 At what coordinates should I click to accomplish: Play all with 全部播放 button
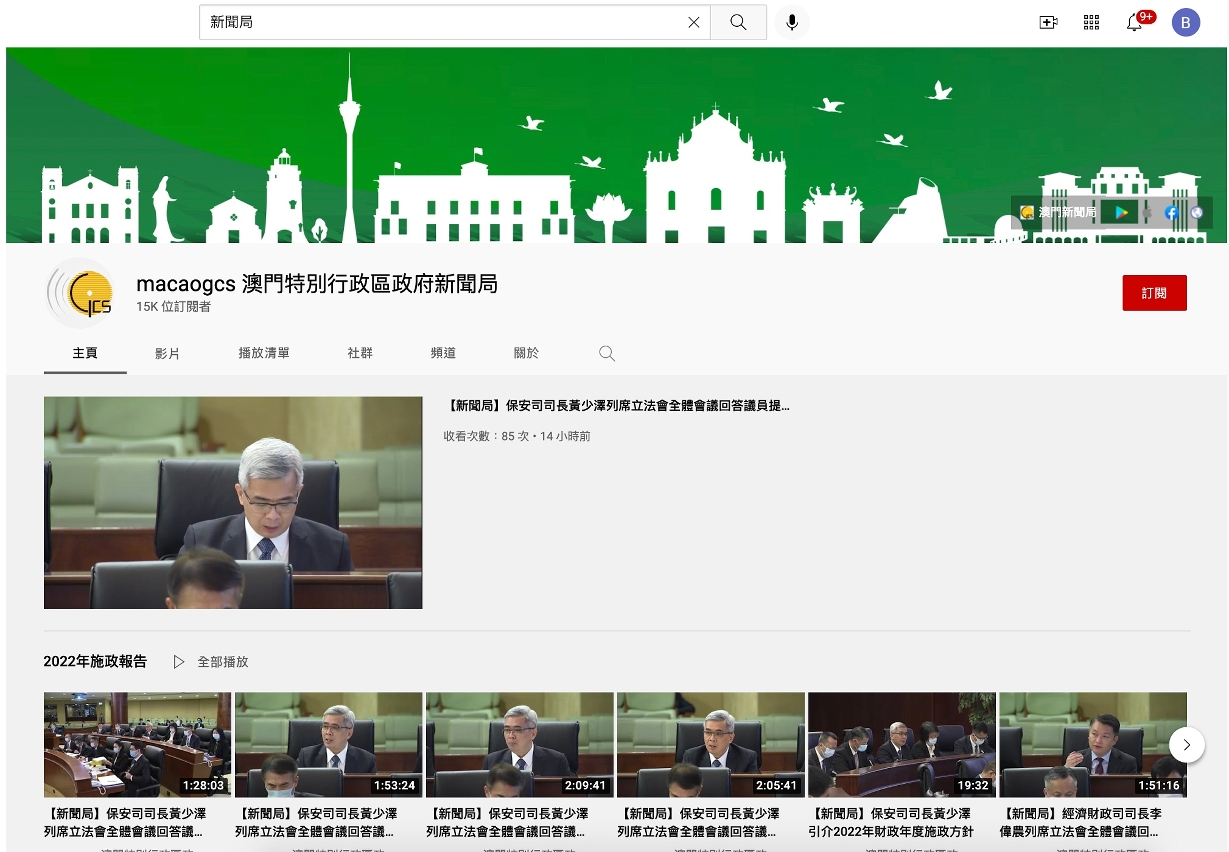[211, 662]
